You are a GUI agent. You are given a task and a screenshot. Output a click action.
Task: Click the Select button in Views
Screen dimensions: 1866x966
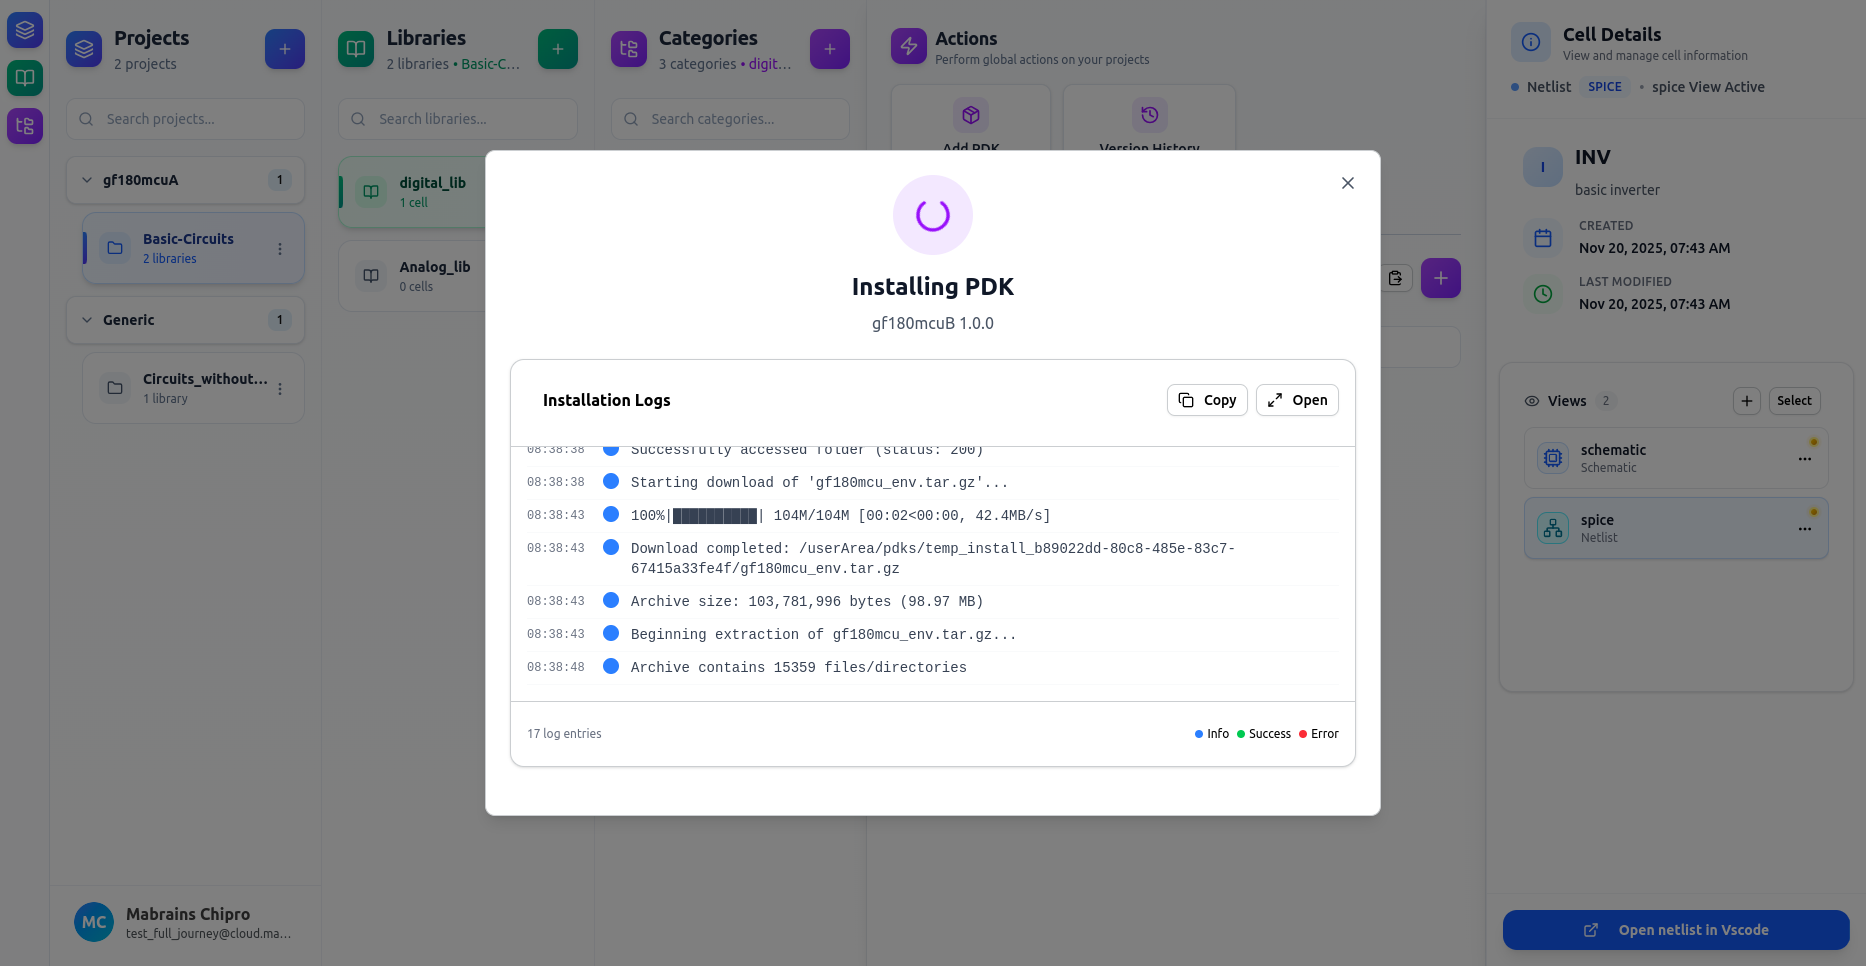1794,401
